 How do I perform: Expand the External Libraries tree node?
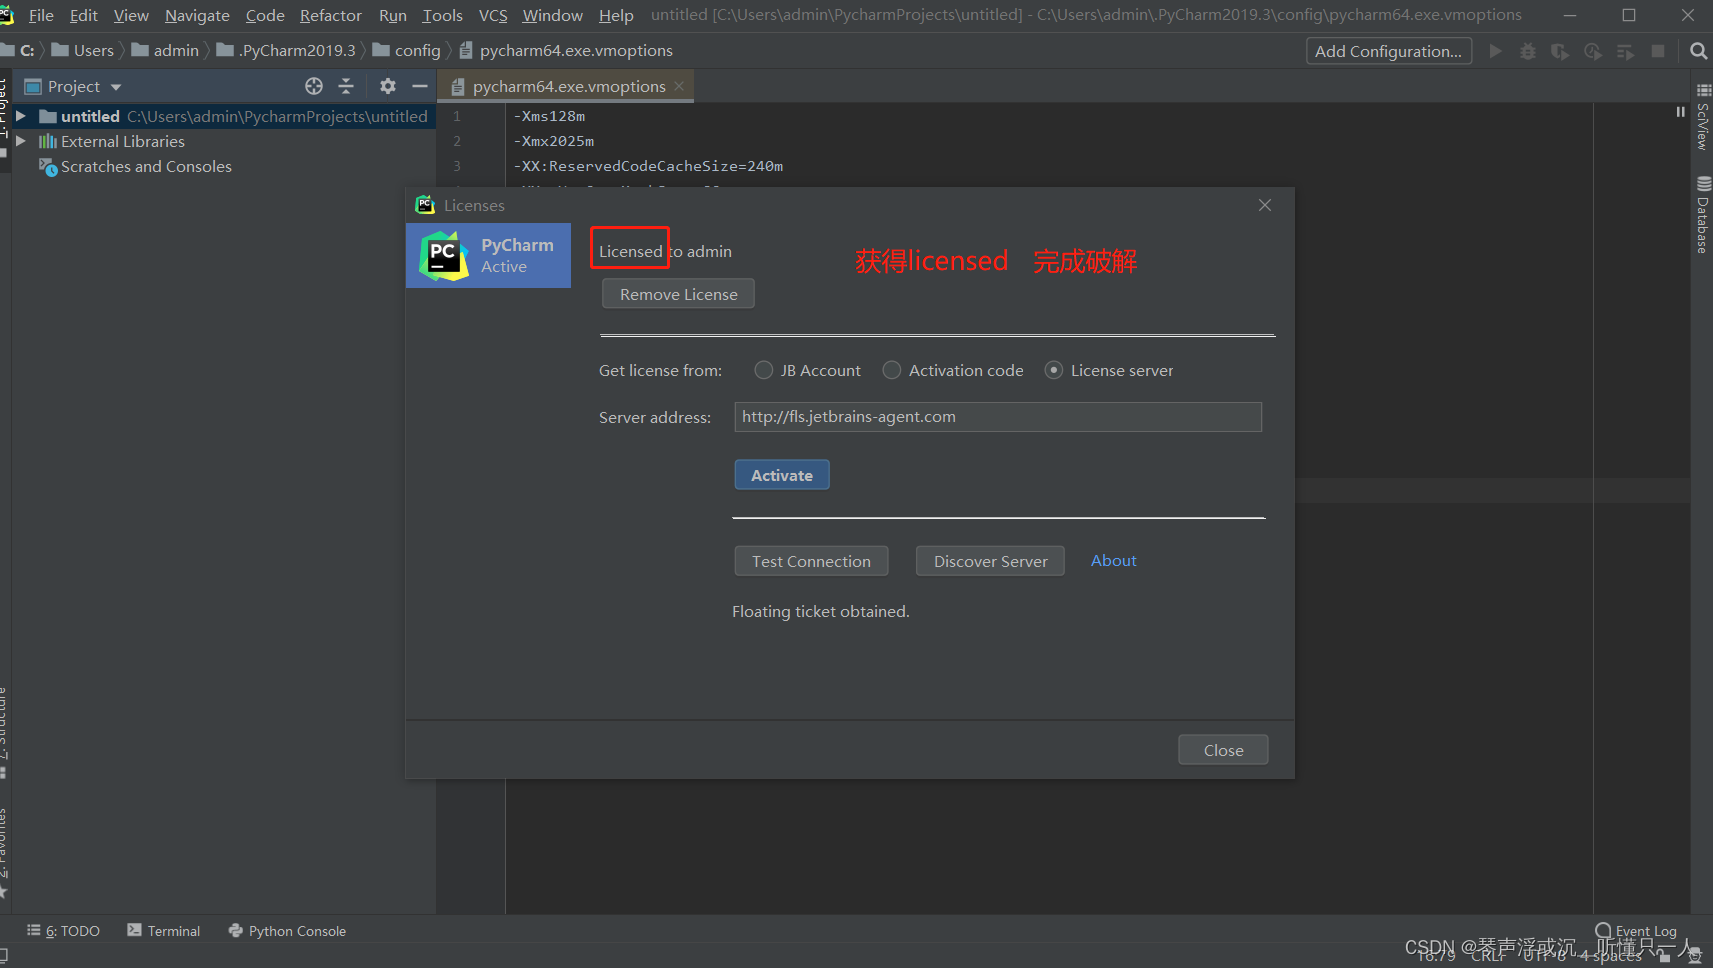20,141
